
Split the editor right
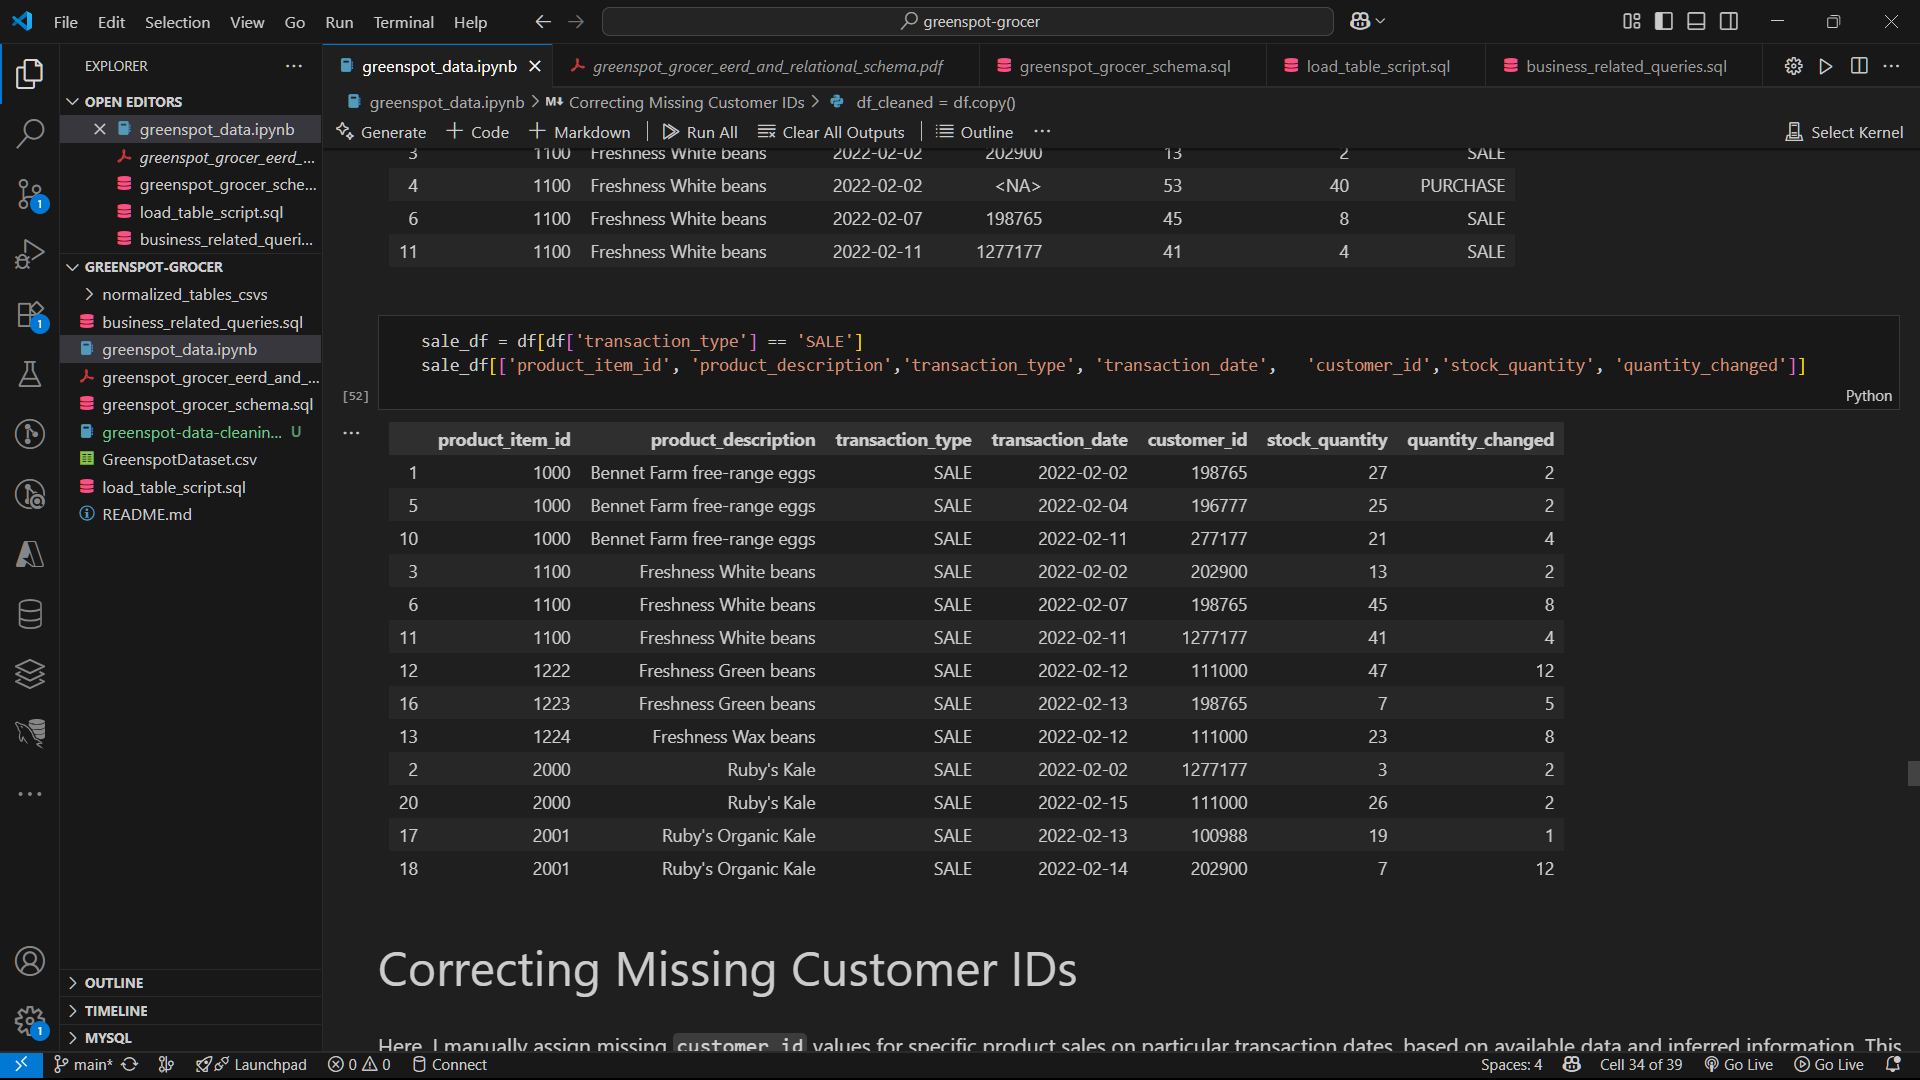[x=1859, y=66]
